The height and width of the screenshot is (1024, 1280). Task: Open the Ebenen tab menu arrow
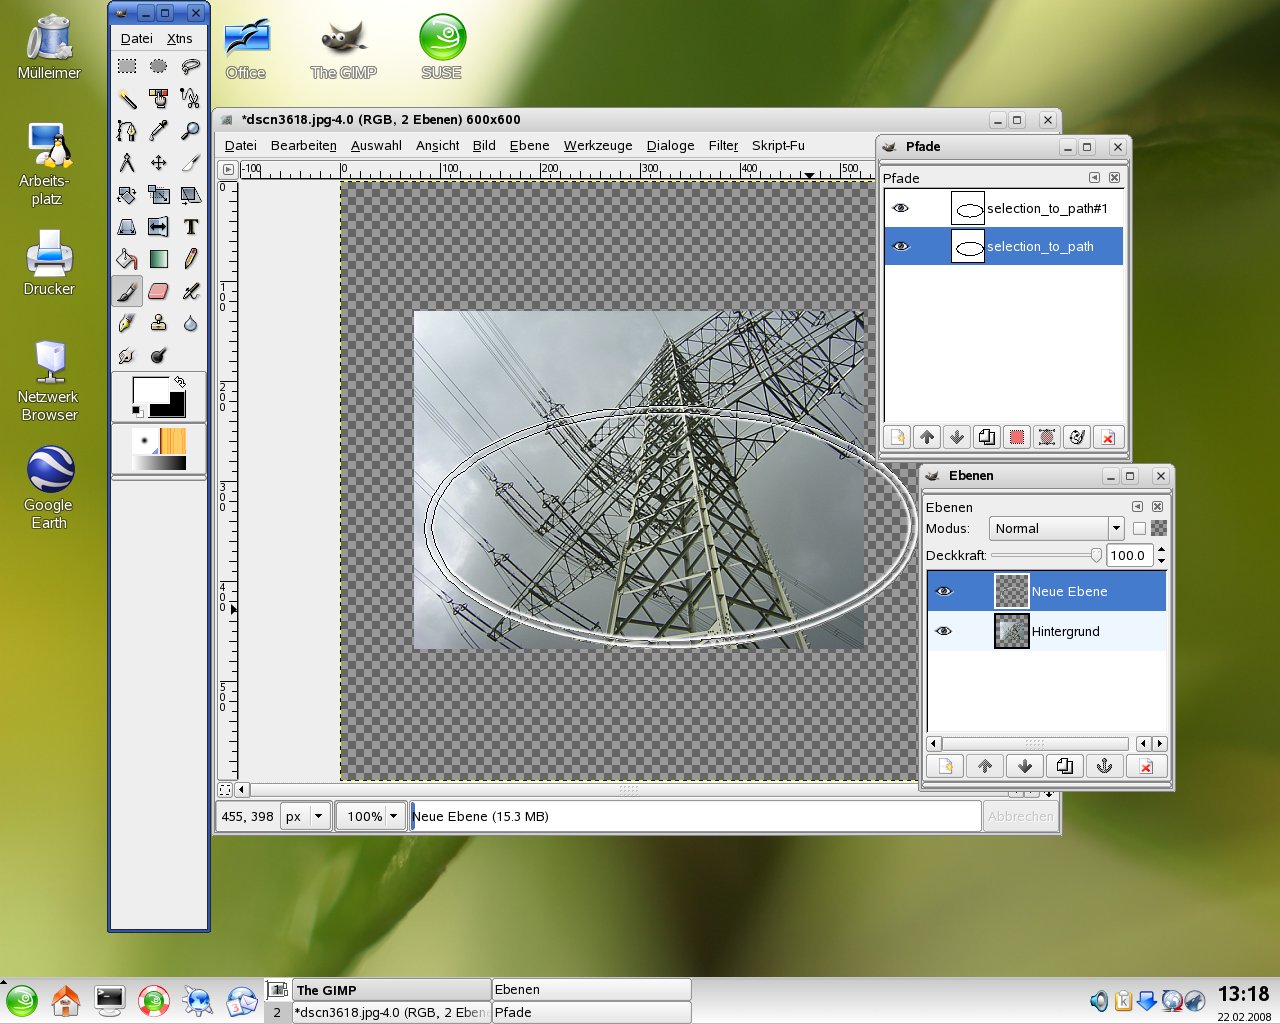pyautogui.click(x=1137, y=506)
